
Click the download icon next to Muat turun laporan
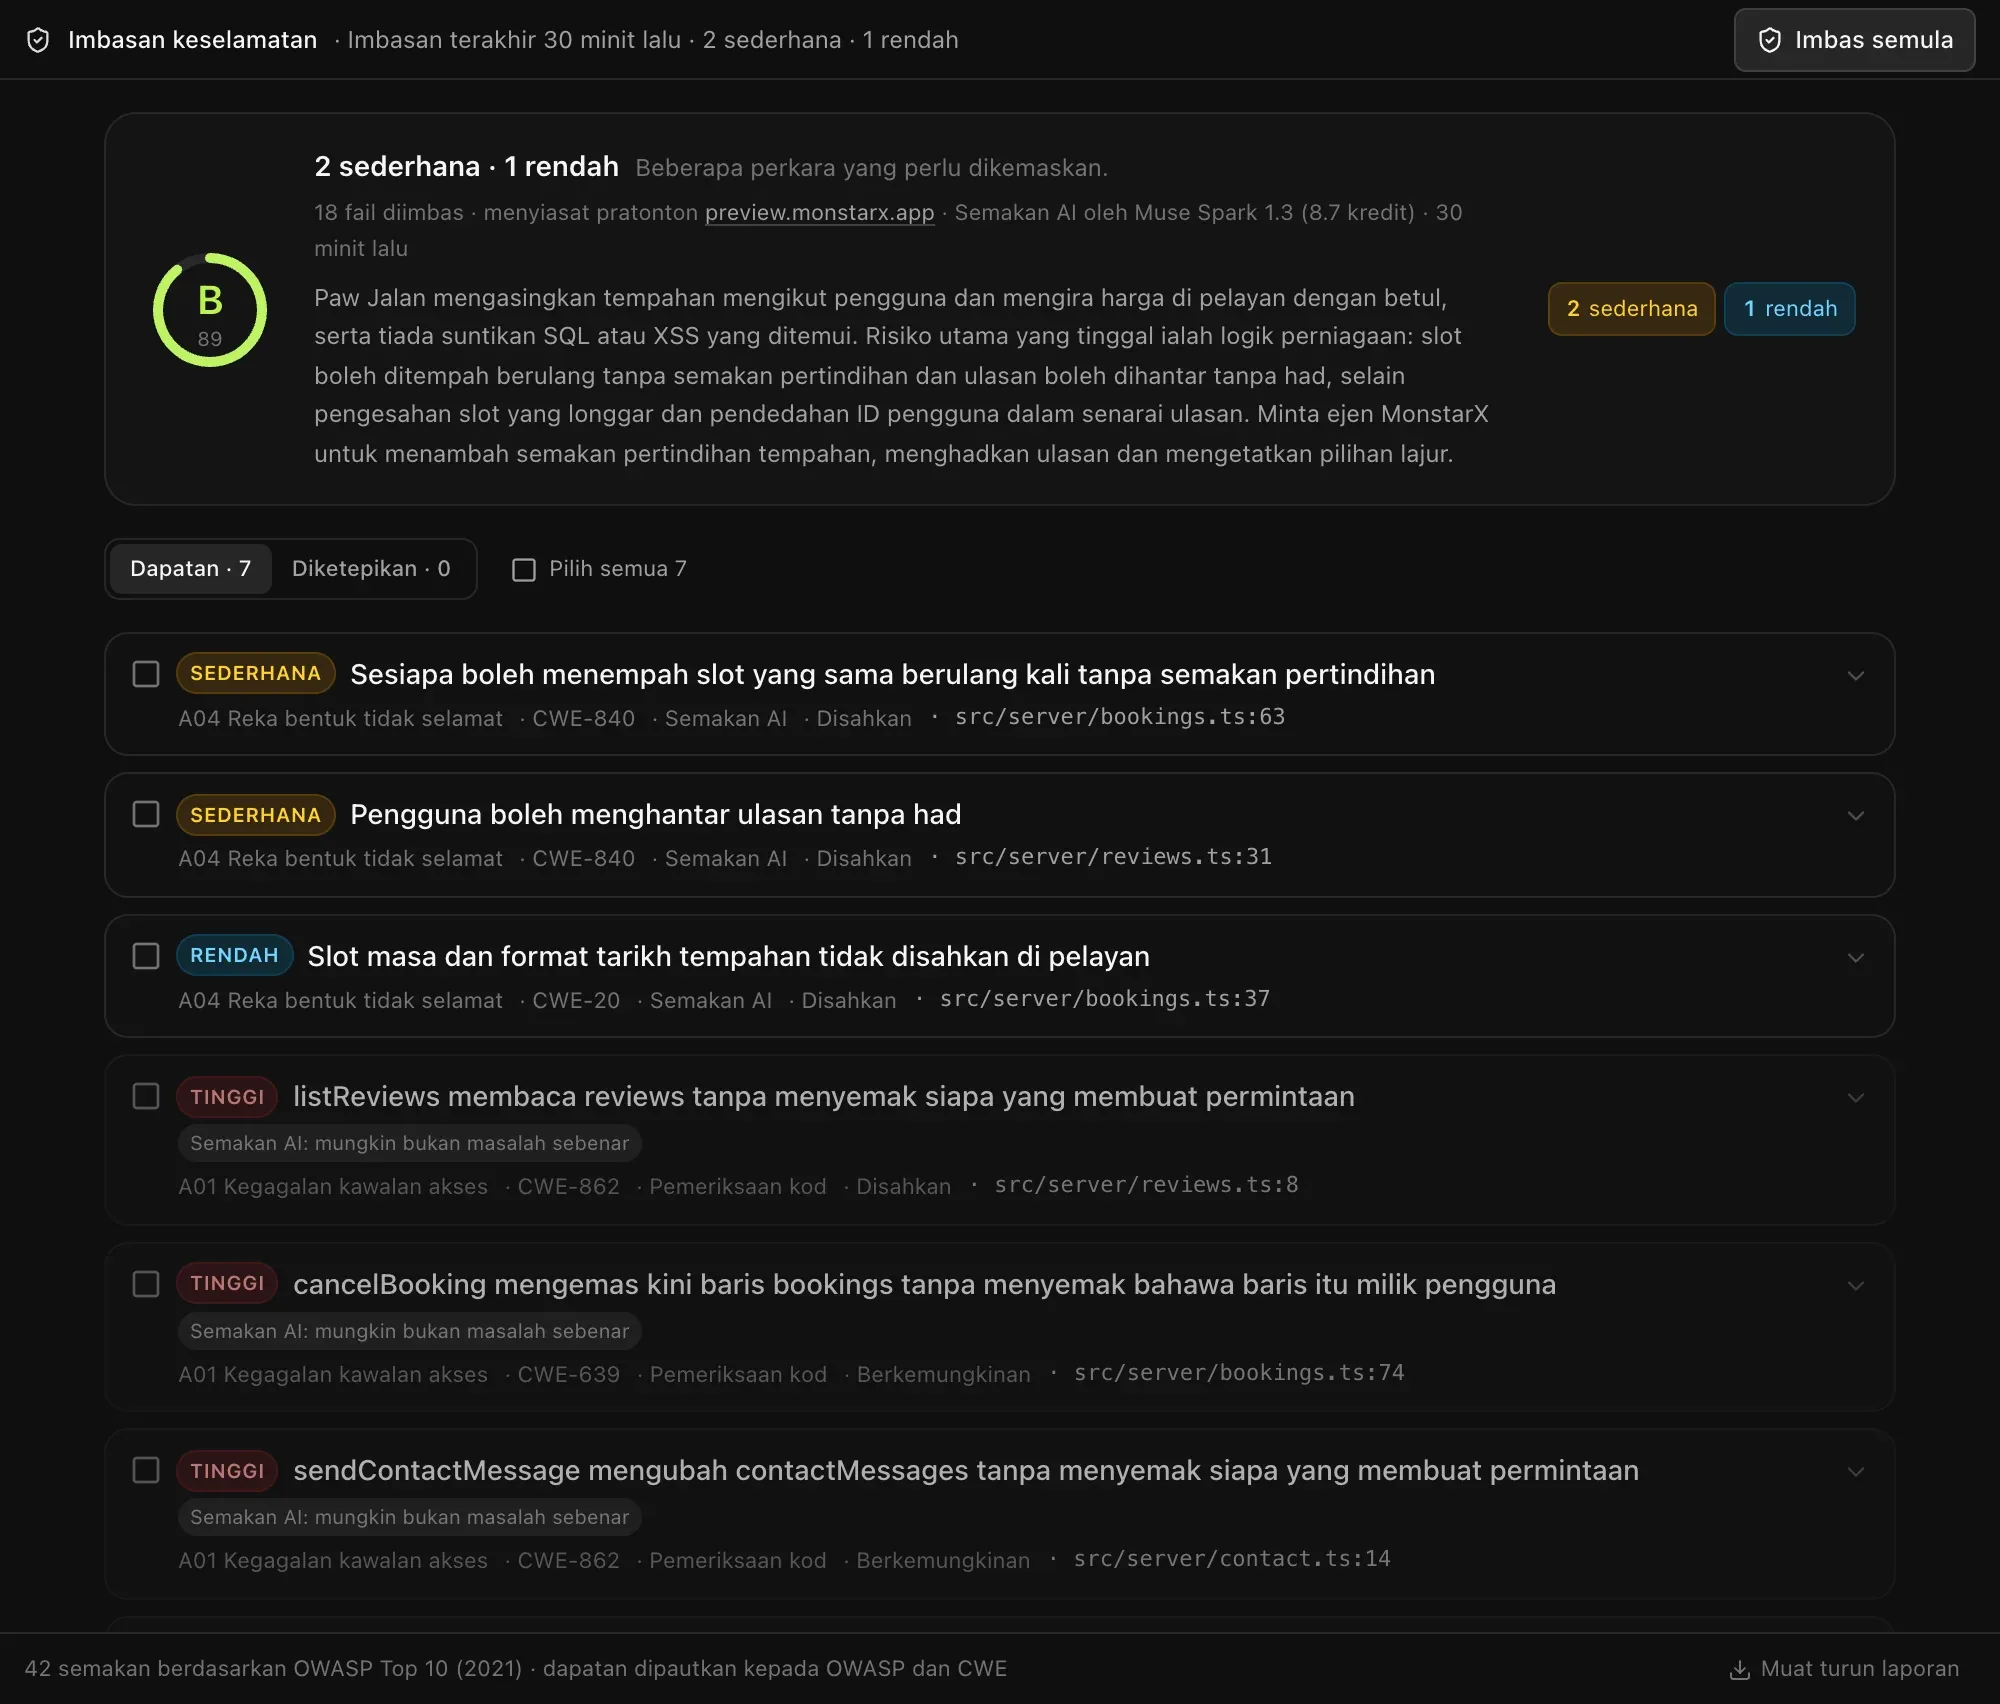pos(1739,1669)
